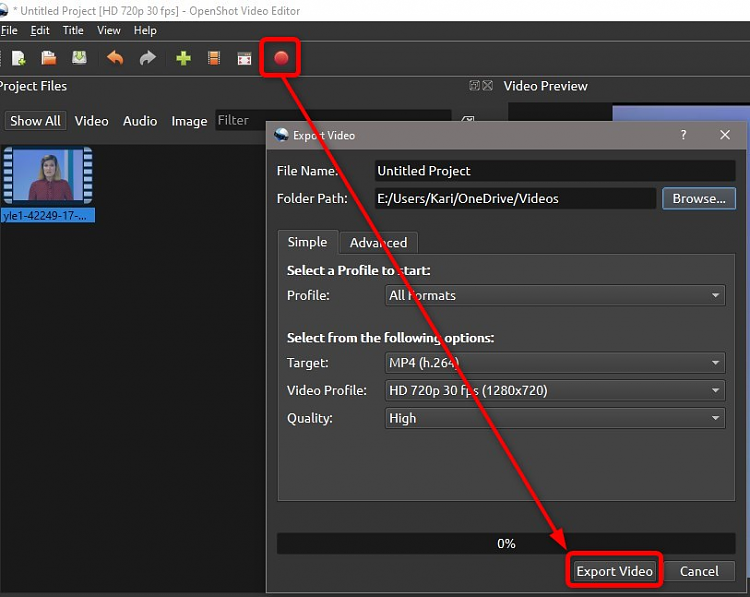Image resolution: width=750 pixels, height=597 pixels.
Task: Redo with the gray arrow icon
Action: coord(147,58)
